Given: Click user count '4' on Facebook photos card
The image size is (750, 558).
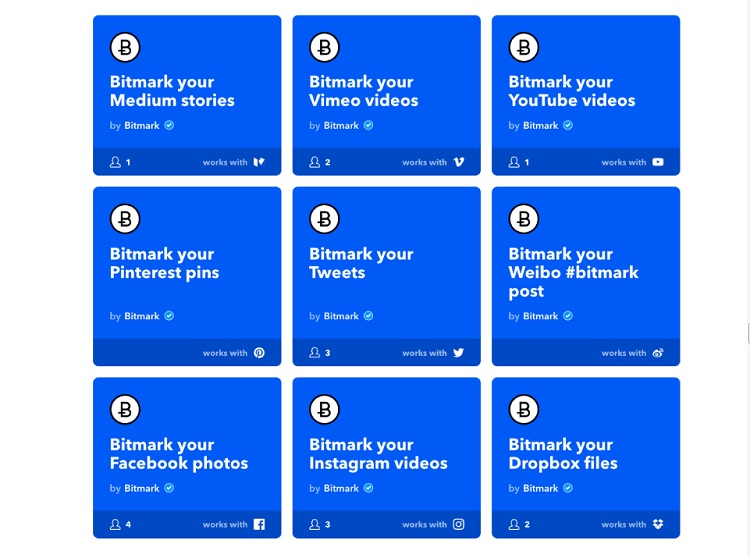Looking at the screenshot, I should [128, 525].
